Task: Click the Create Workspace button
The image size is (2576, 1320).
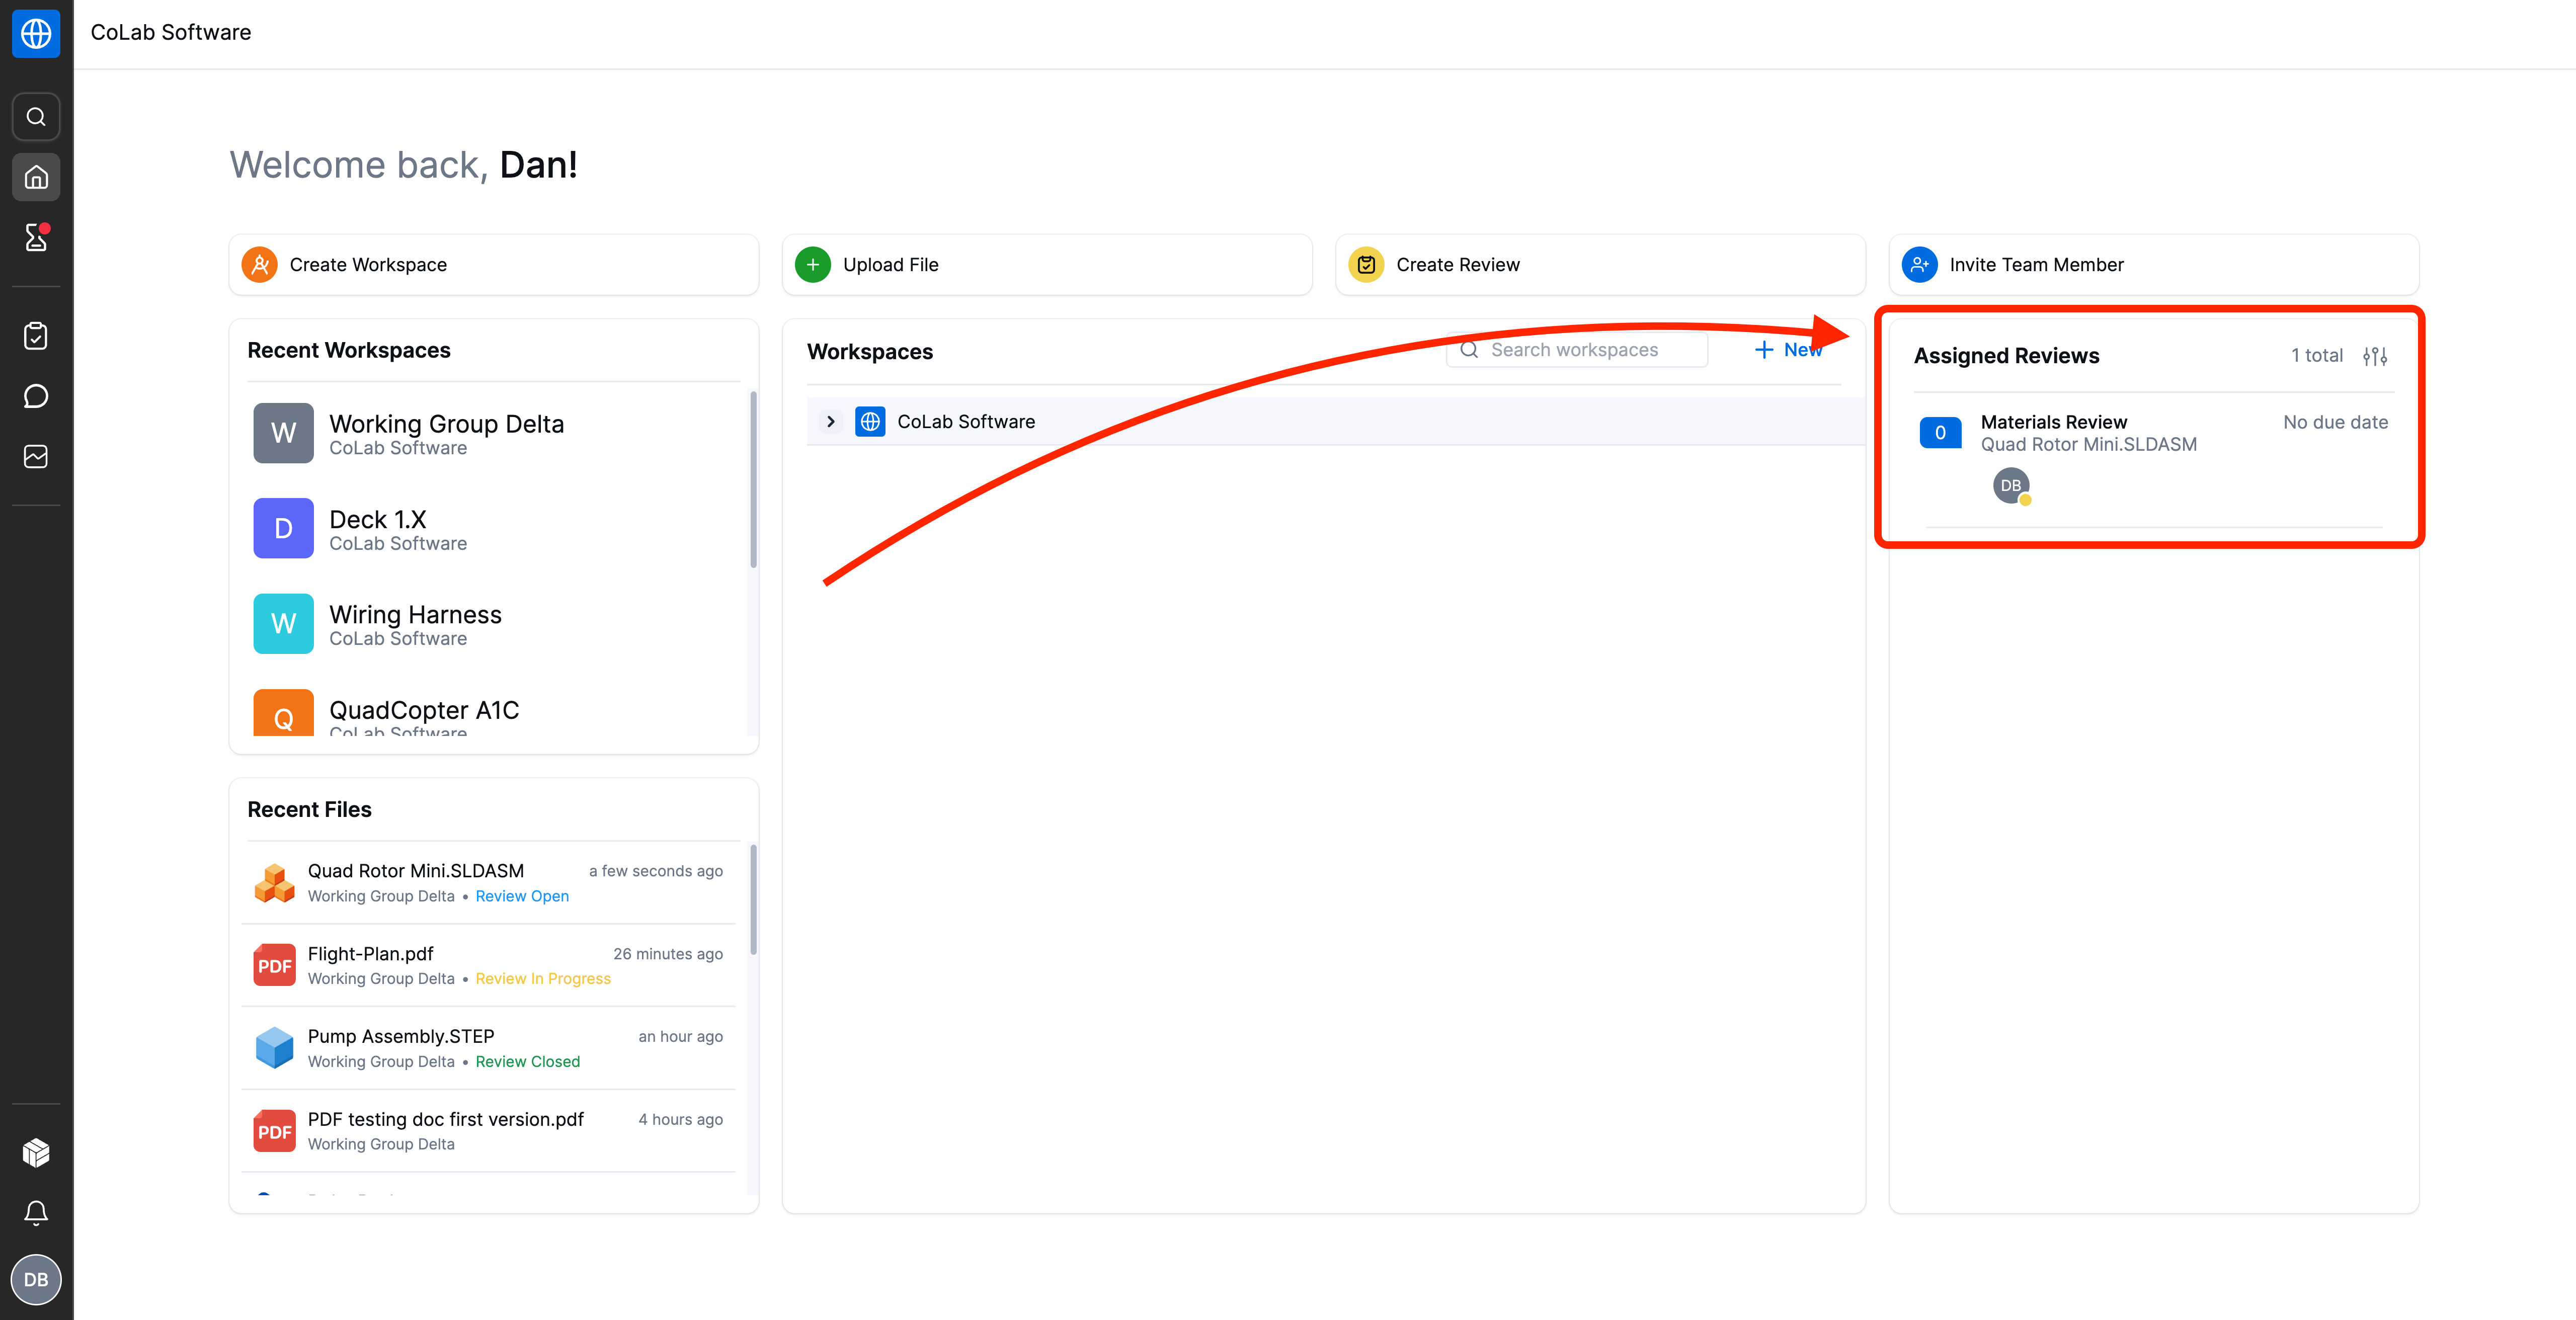Action: point(494,265)
